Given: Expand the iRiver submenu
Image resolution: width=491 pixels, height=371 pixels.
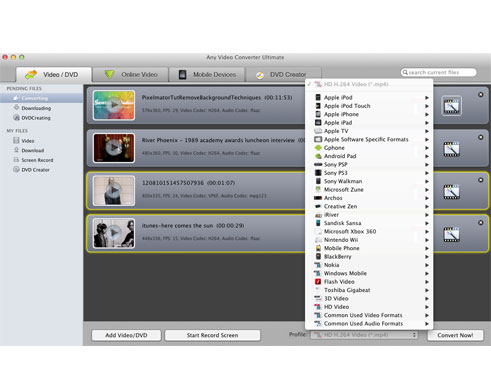Looking at the screenshot, I should point(369,215).
